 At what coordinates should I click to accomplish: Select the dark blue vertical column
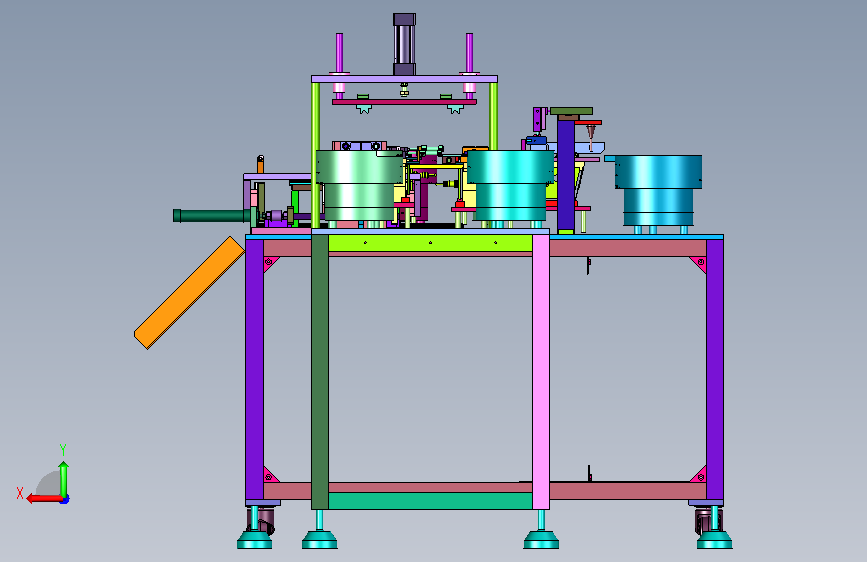click(566, 175)
